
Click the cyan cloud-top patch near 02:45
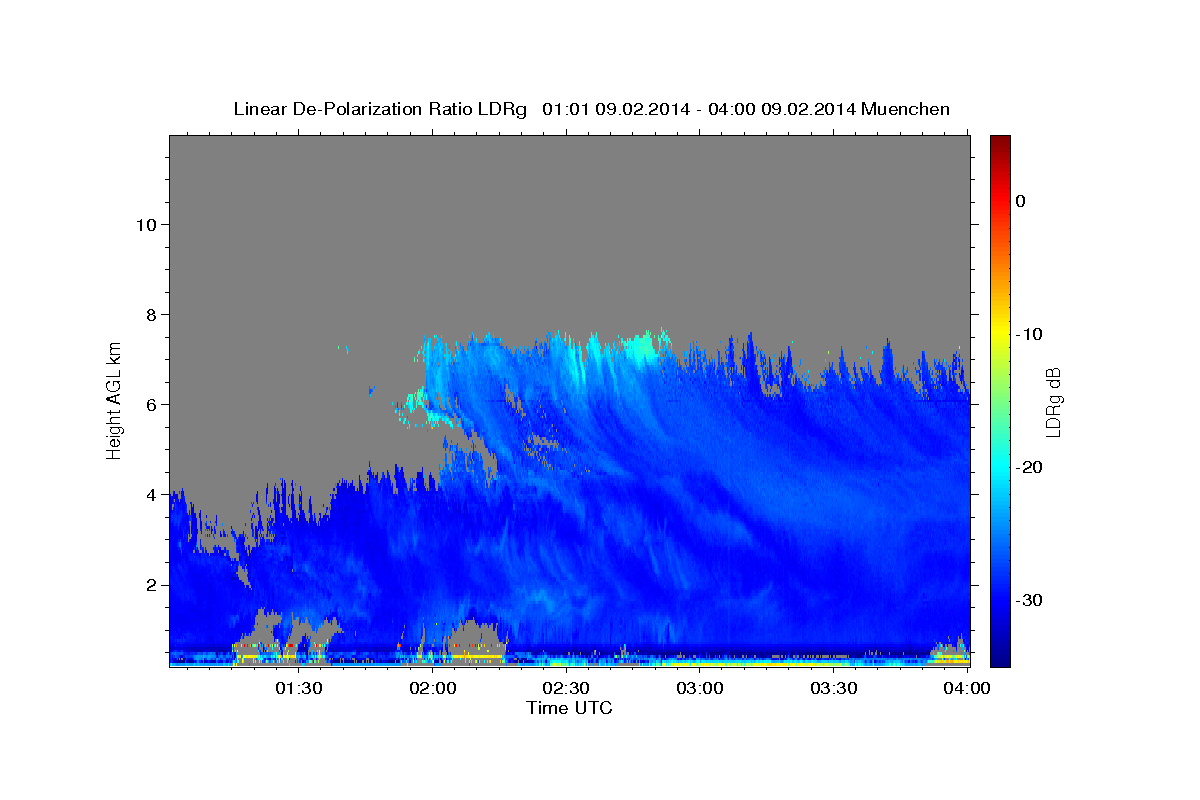[x=642, y=347]
